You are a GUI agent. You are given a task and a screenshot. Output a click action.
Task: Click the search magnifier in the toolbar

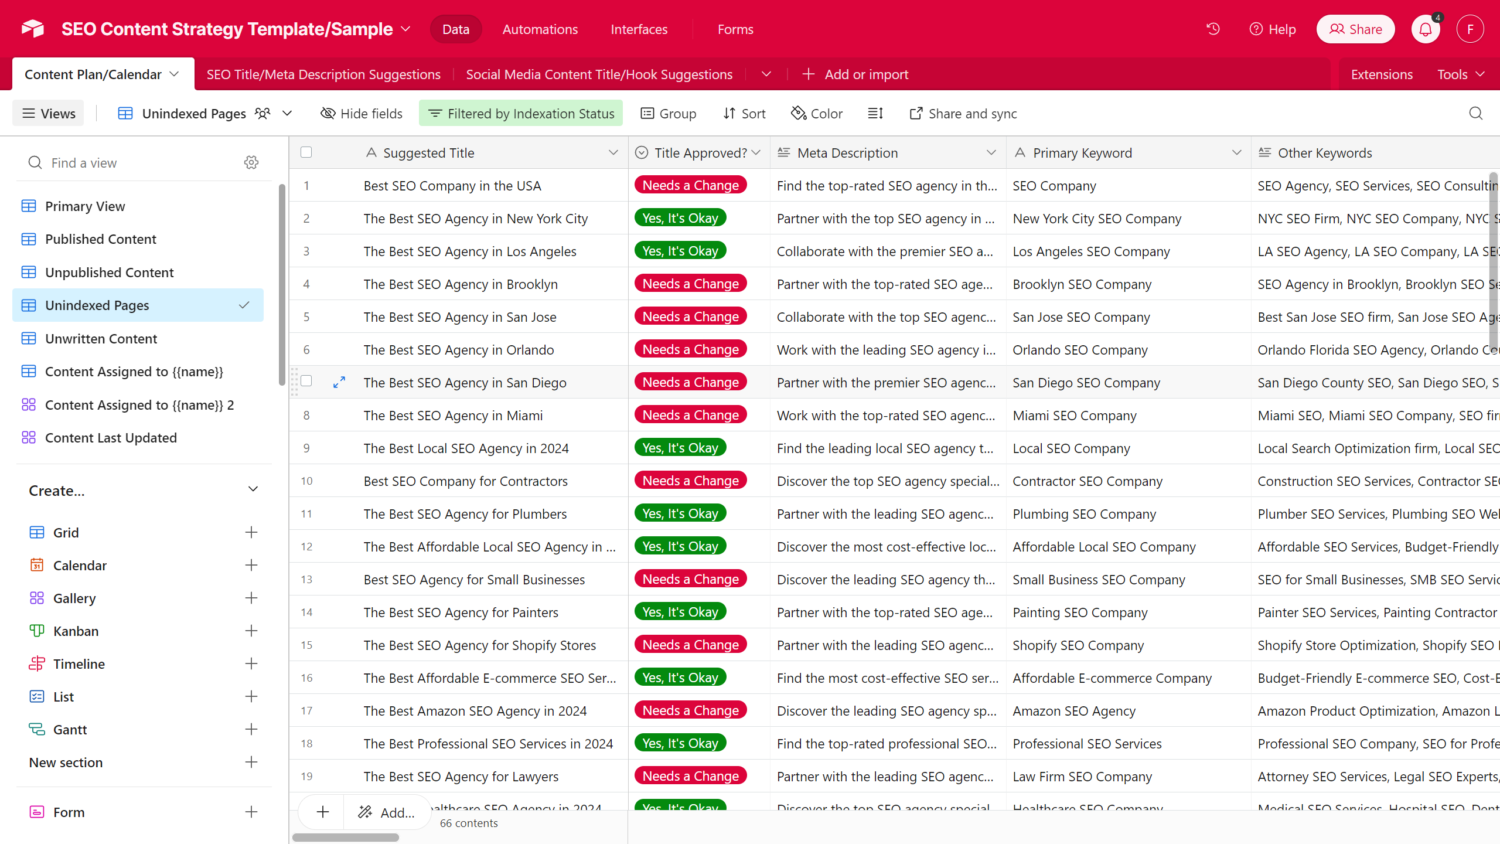[x=1475, y=113]
